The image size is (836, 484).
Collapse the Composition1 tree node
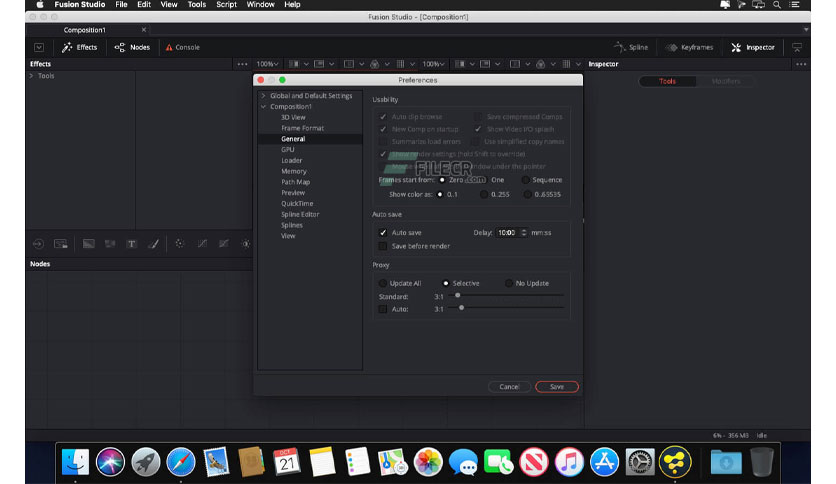coord(263,107)
